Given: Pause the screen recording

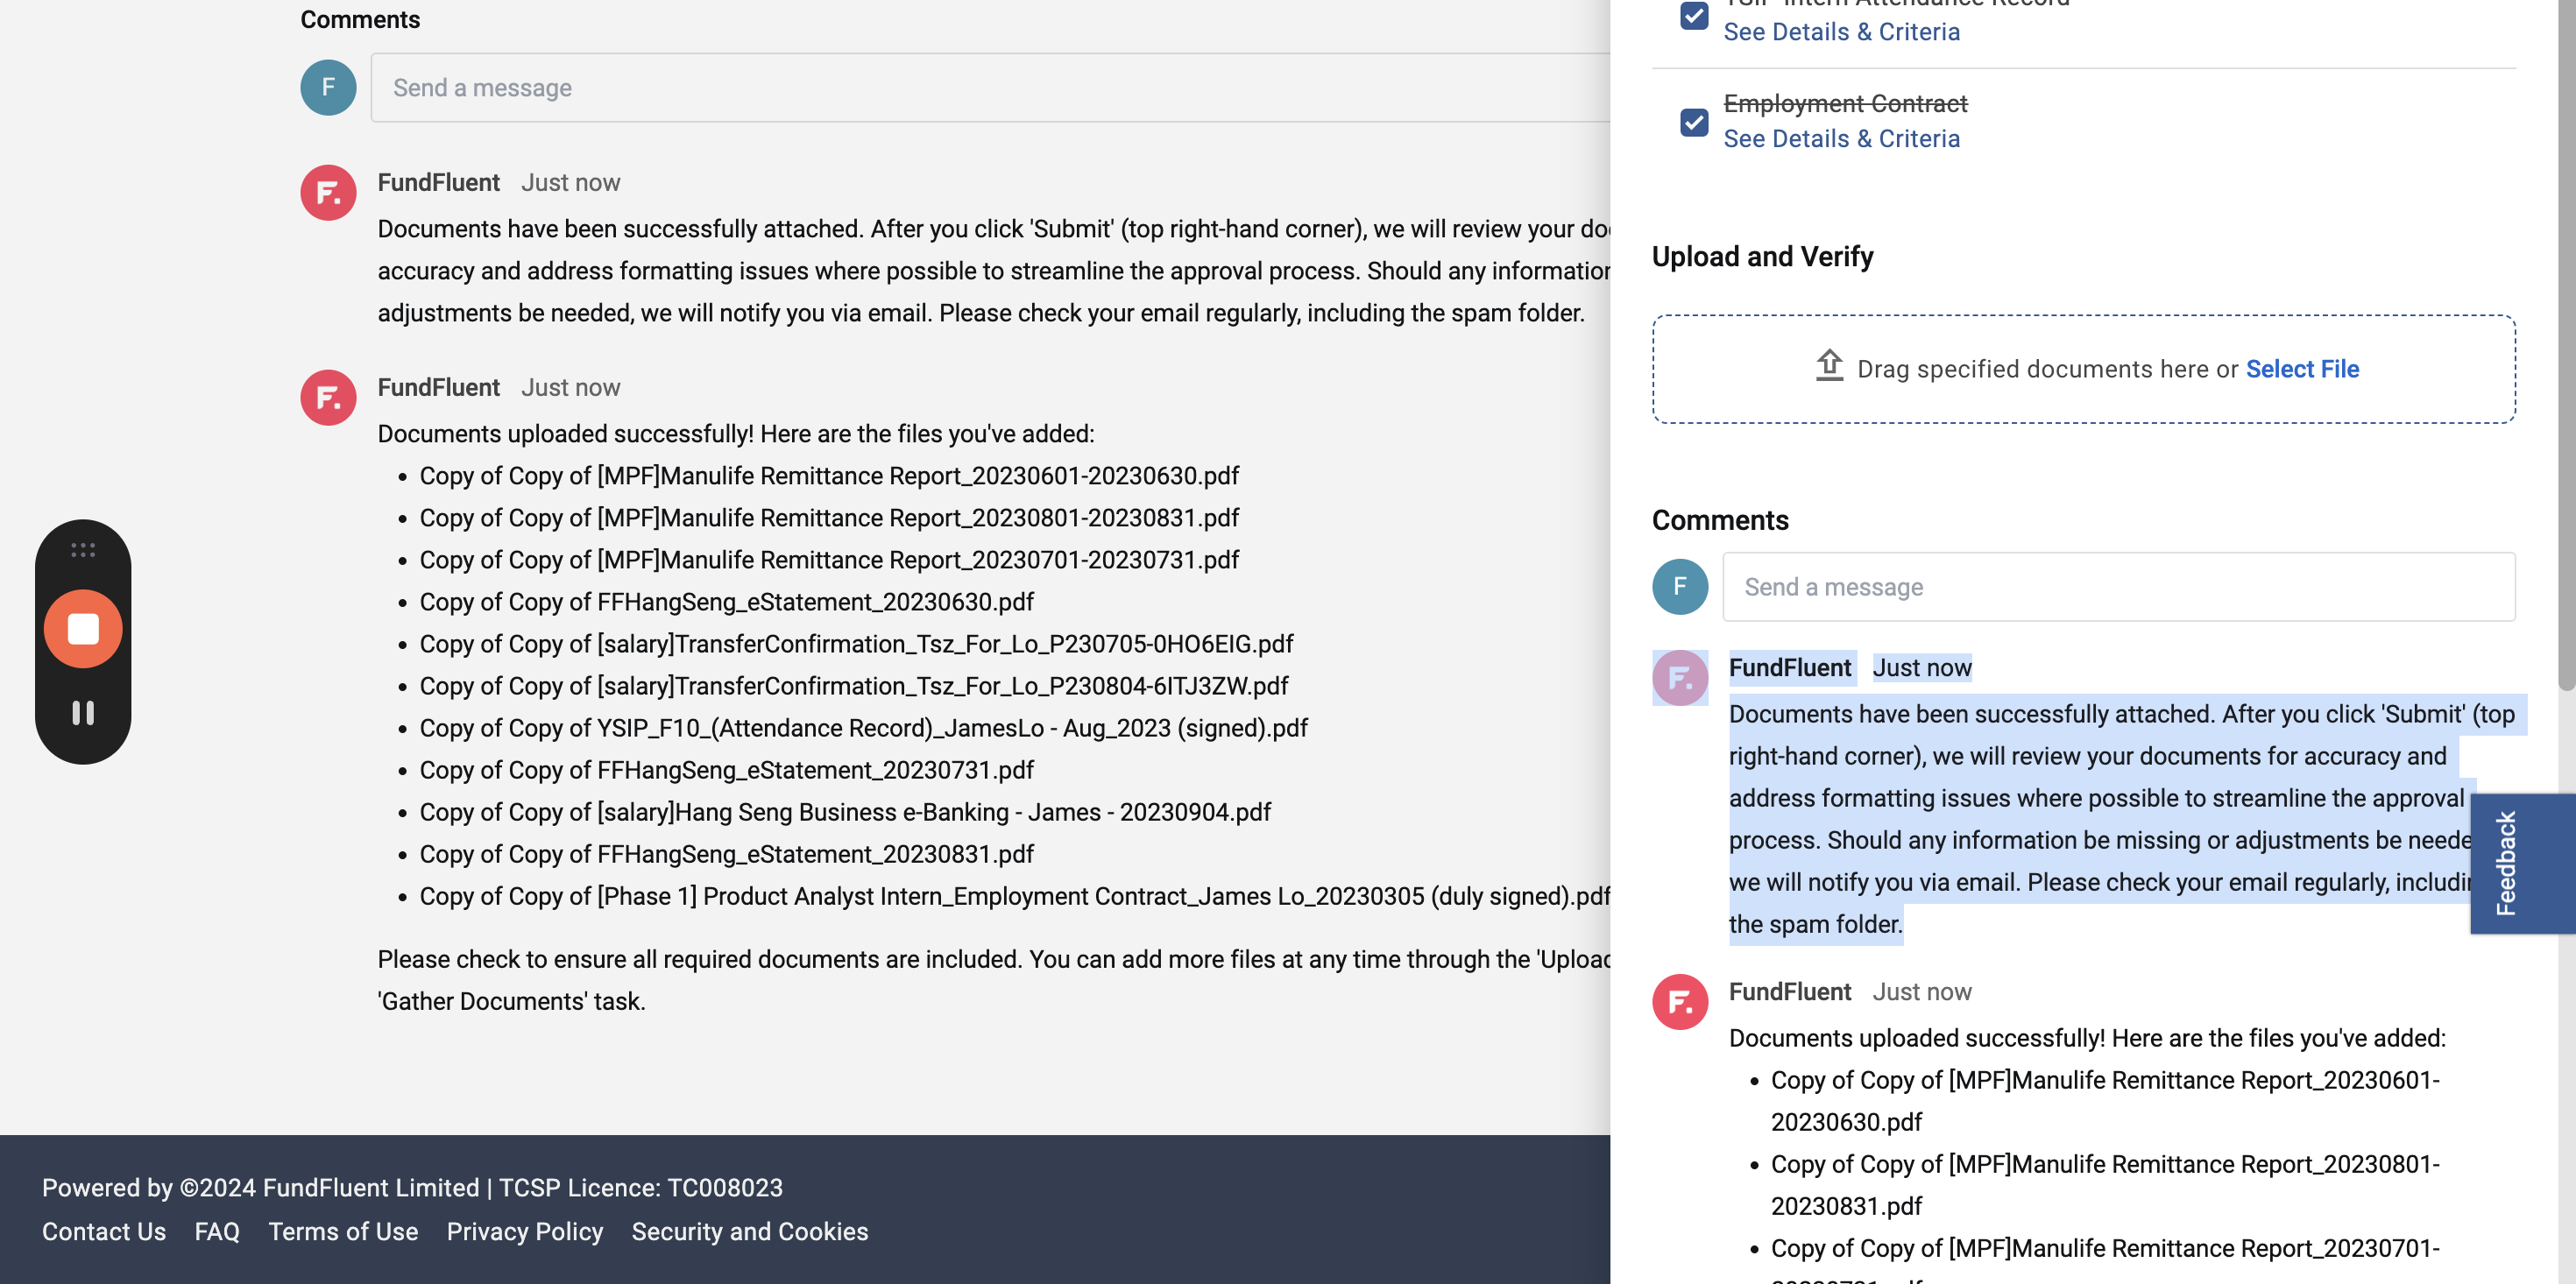Looking at the screenshot, I should pos(83,713).
